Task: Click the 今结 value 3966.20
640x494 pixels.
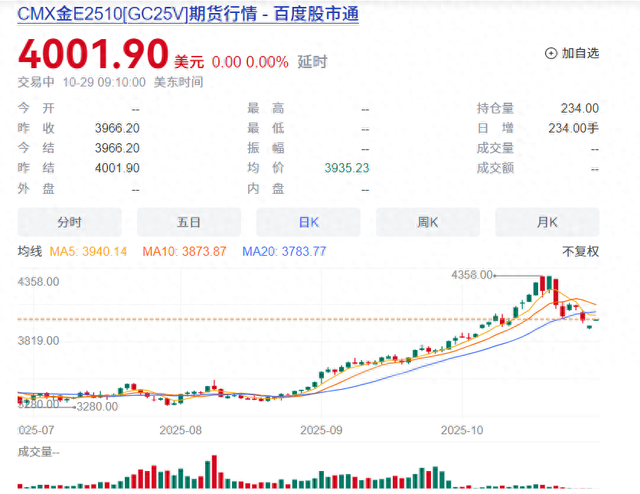Action: coord(117,148)
